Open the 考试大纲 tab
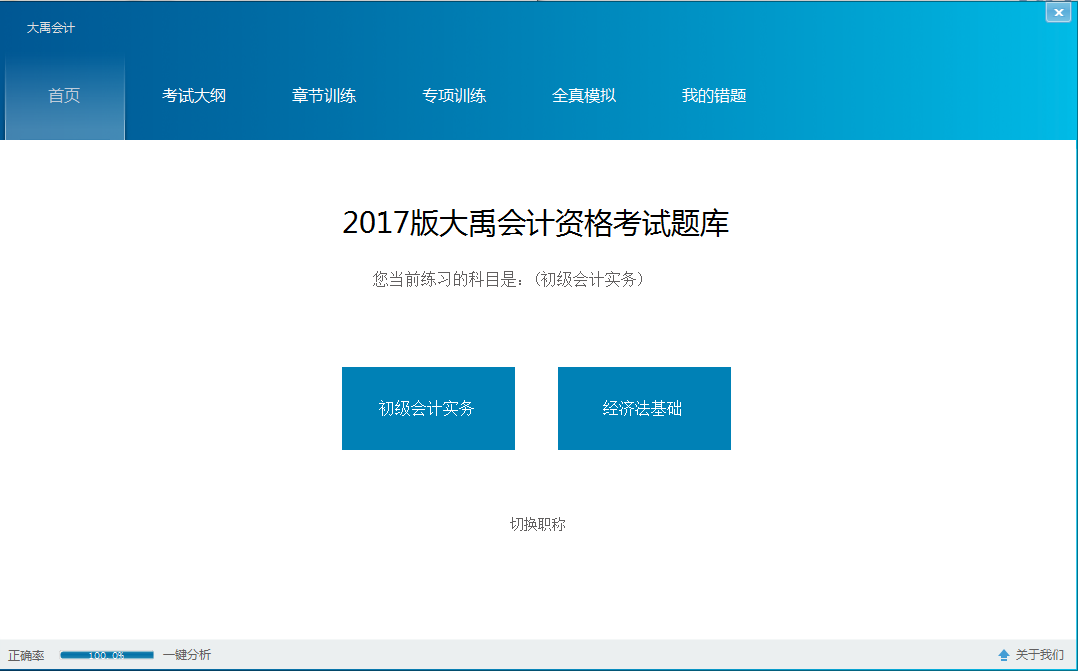 point(194,96)
